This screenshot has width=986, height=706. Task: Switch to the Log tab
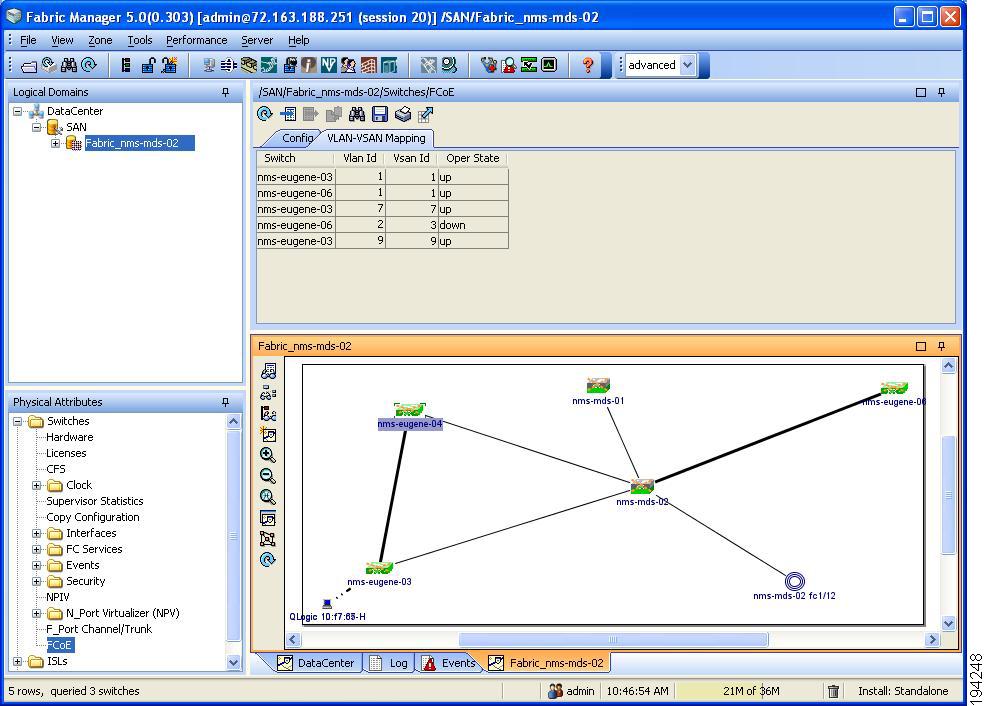click(x=389, y=663)
